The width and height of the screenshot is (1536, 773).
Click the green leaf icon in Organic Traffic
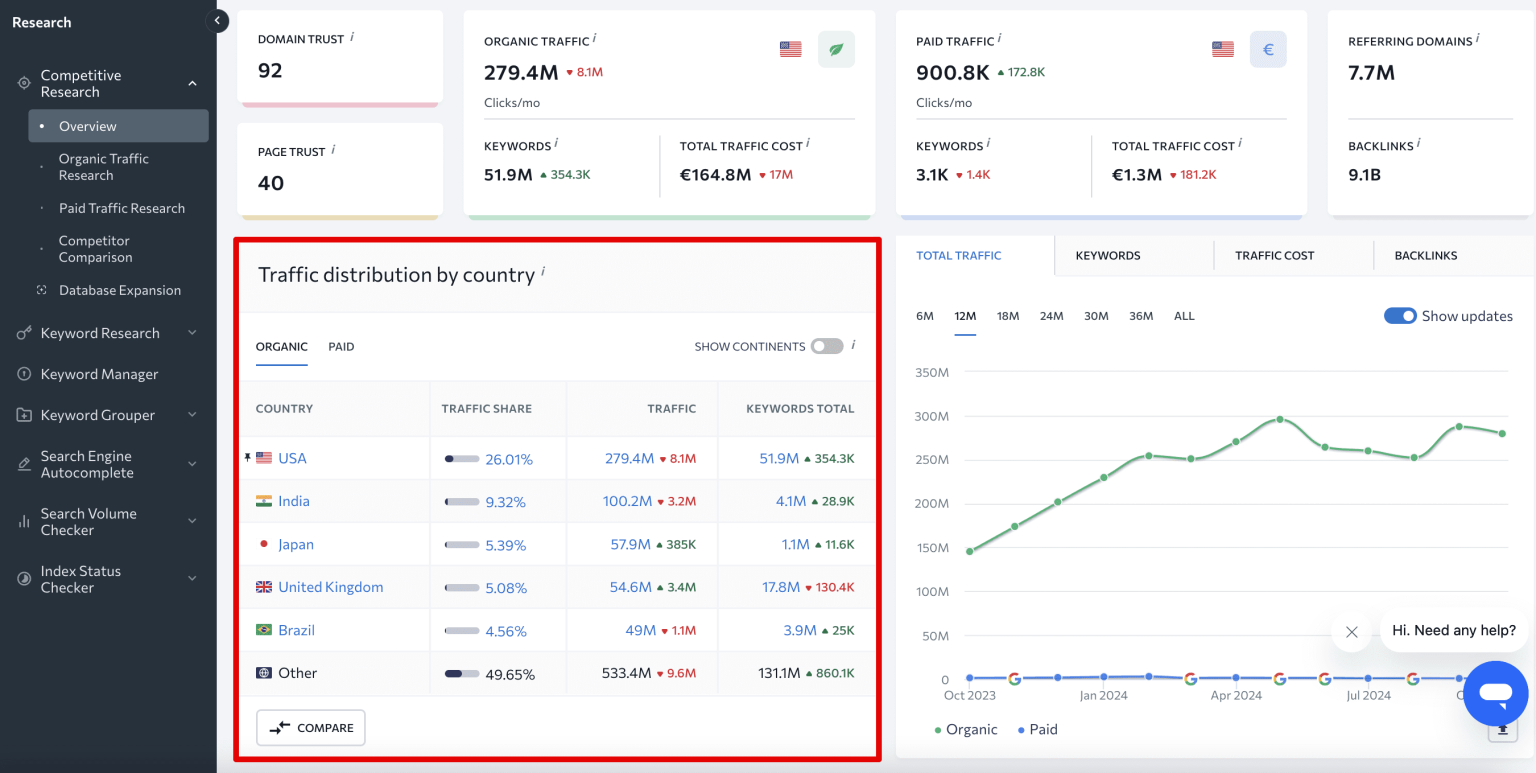tap(836, 49)
